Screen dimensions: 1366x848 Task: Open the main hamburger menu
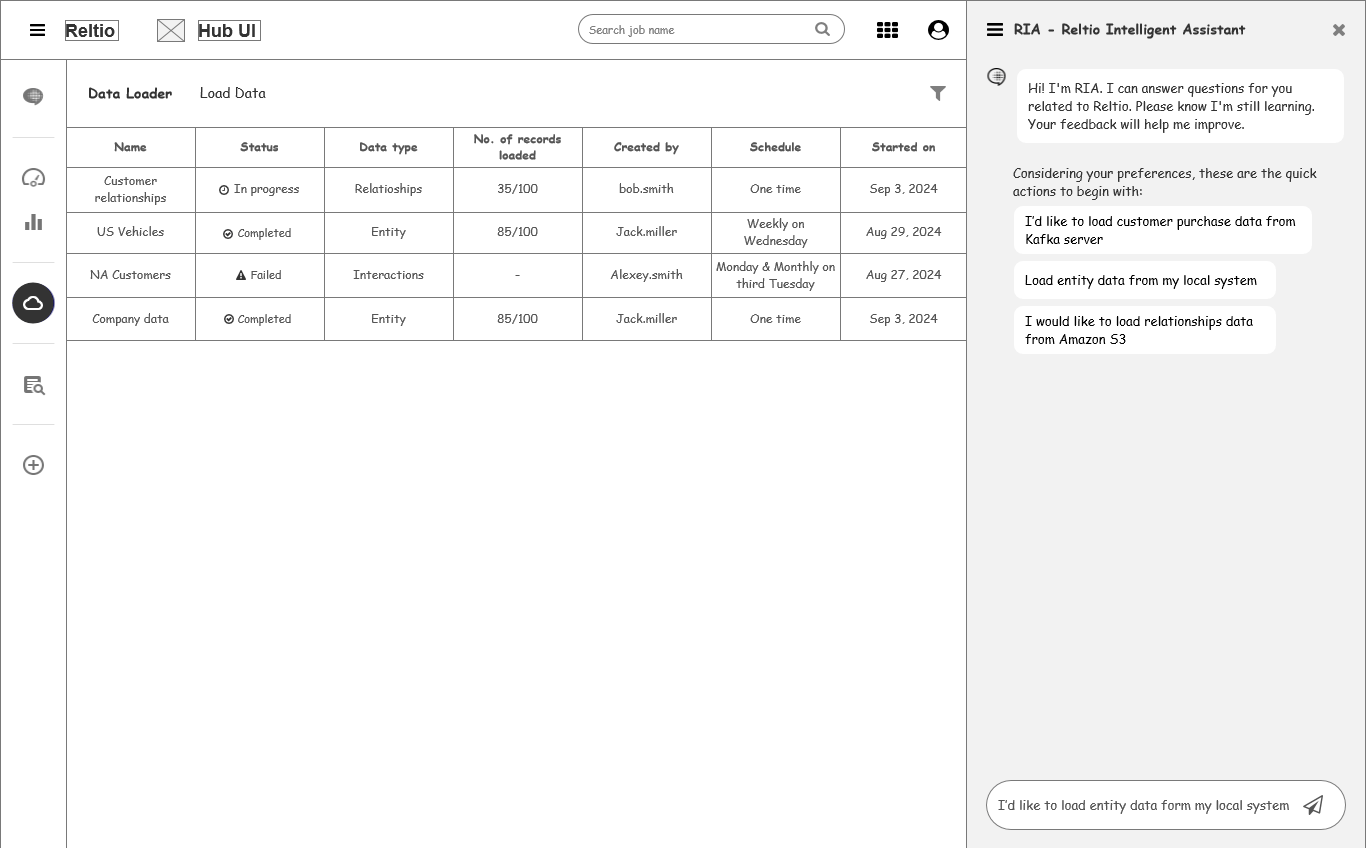(37, 30)
